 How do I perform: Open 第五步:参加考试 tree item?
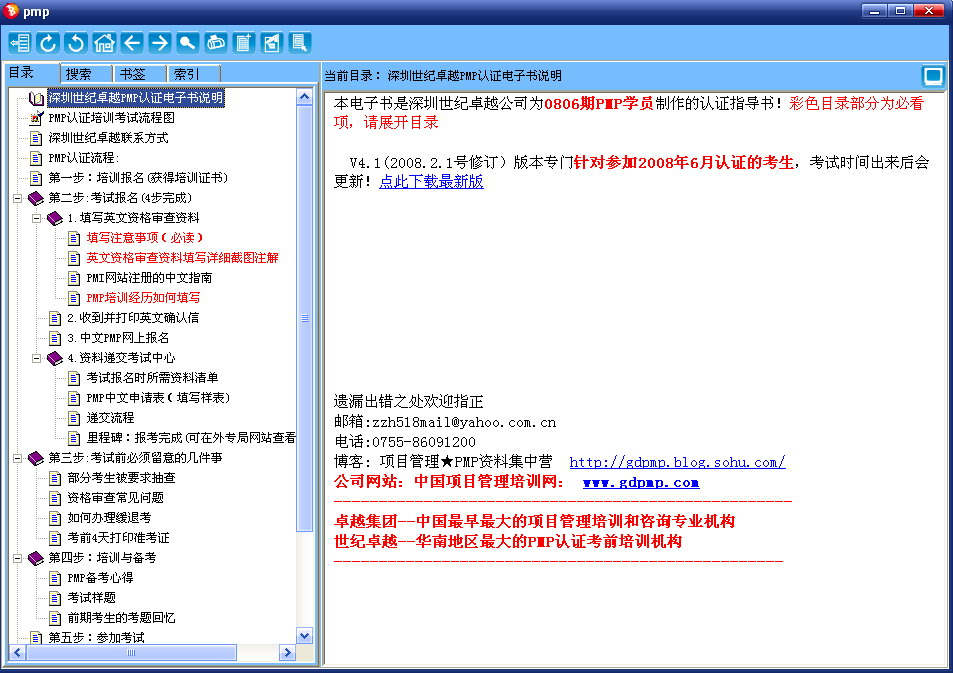(x=96, y=637)
